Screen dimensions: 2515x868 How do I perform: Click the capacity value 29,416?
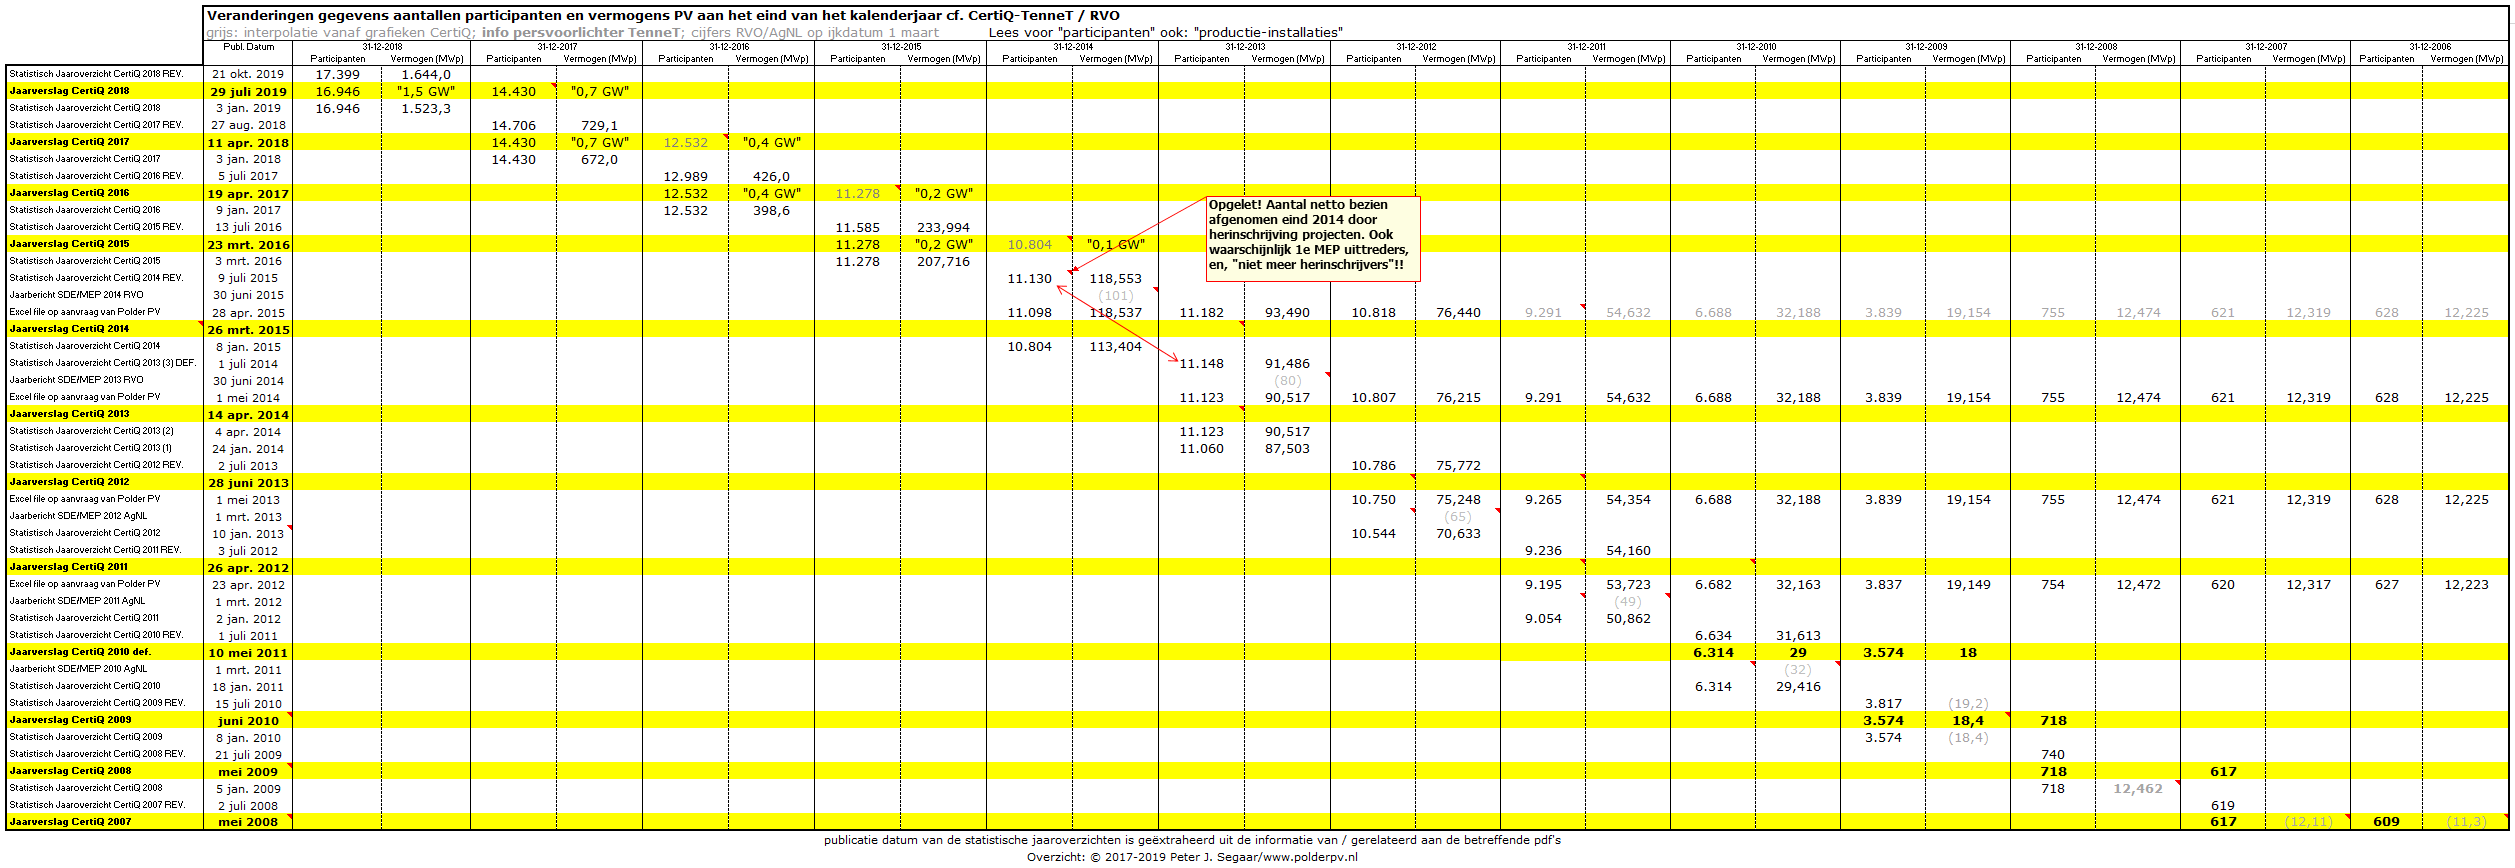[1799, 686]
